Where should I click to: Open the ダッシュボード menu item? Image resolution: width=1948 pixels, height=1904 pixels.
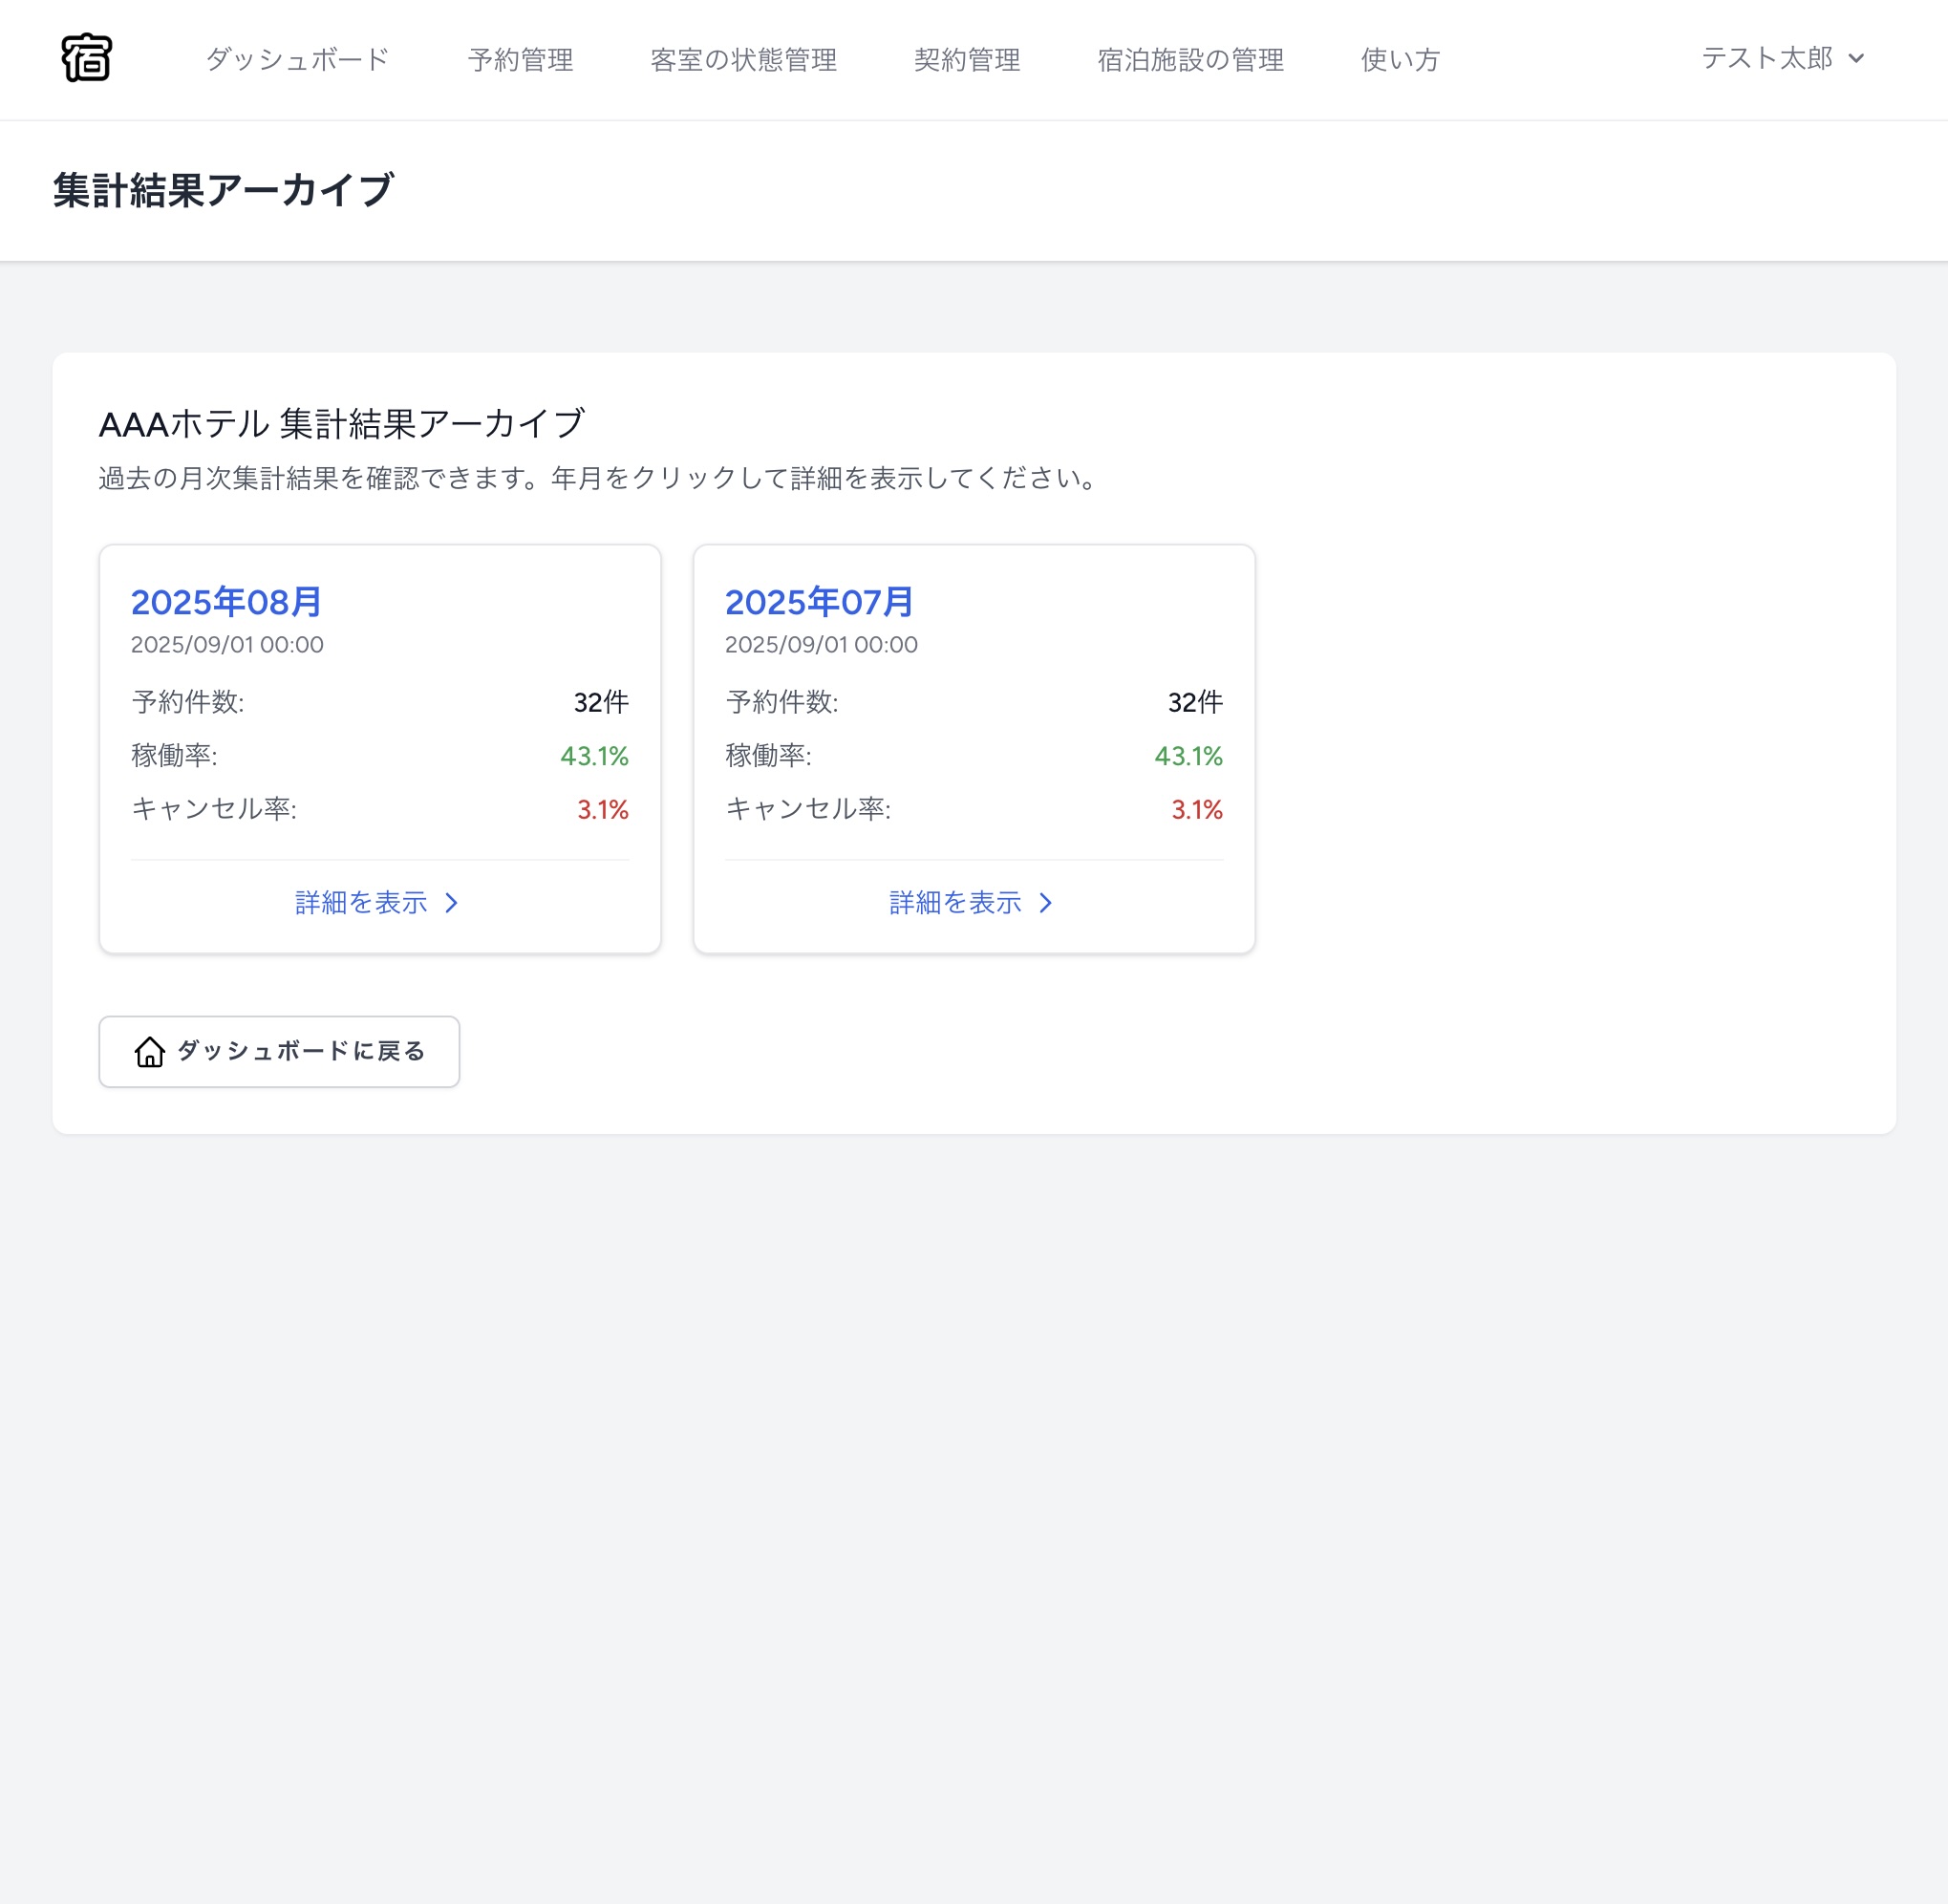(x=297, y=59)
